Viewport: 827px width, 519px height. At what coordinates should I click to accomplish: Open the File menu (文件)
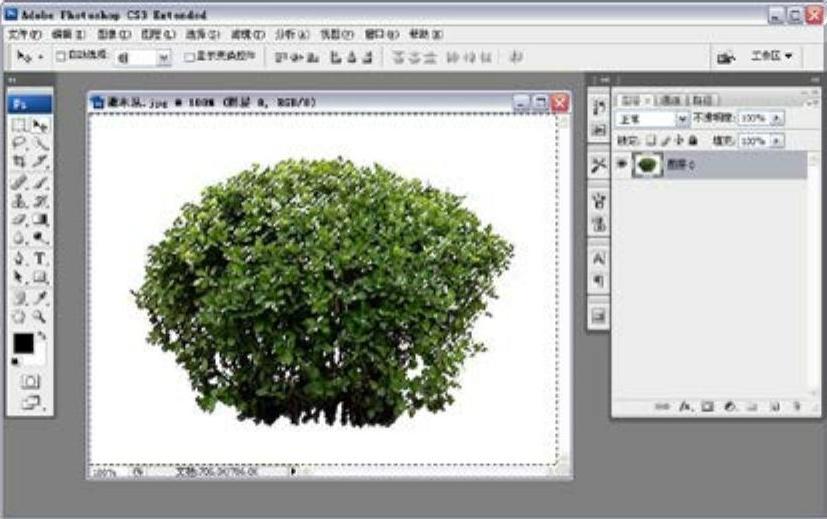coord(24,34)
